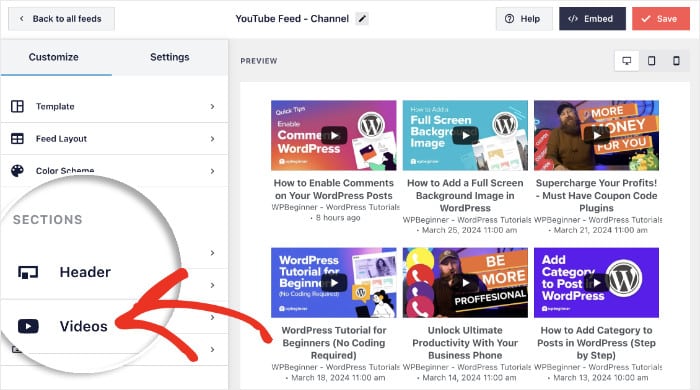Image resolution: width=700 pixels, height=390 pixels.
Task: Open 'Unlock Ultimate Productivity' video title
Action: (x=465, y=343)
